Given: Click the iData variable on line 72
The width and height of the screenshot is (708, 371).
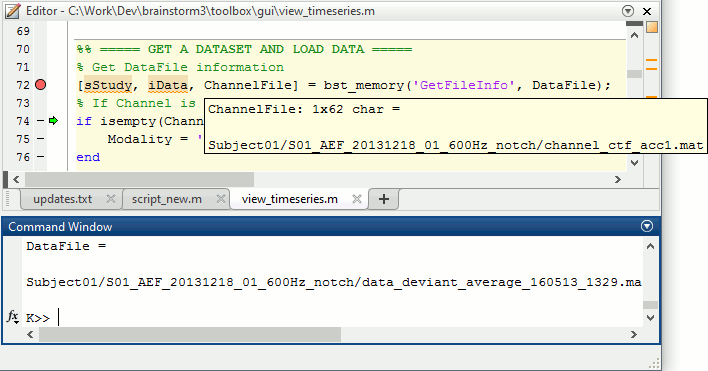Looking at the screenshot, I should [x=168, y=85].
